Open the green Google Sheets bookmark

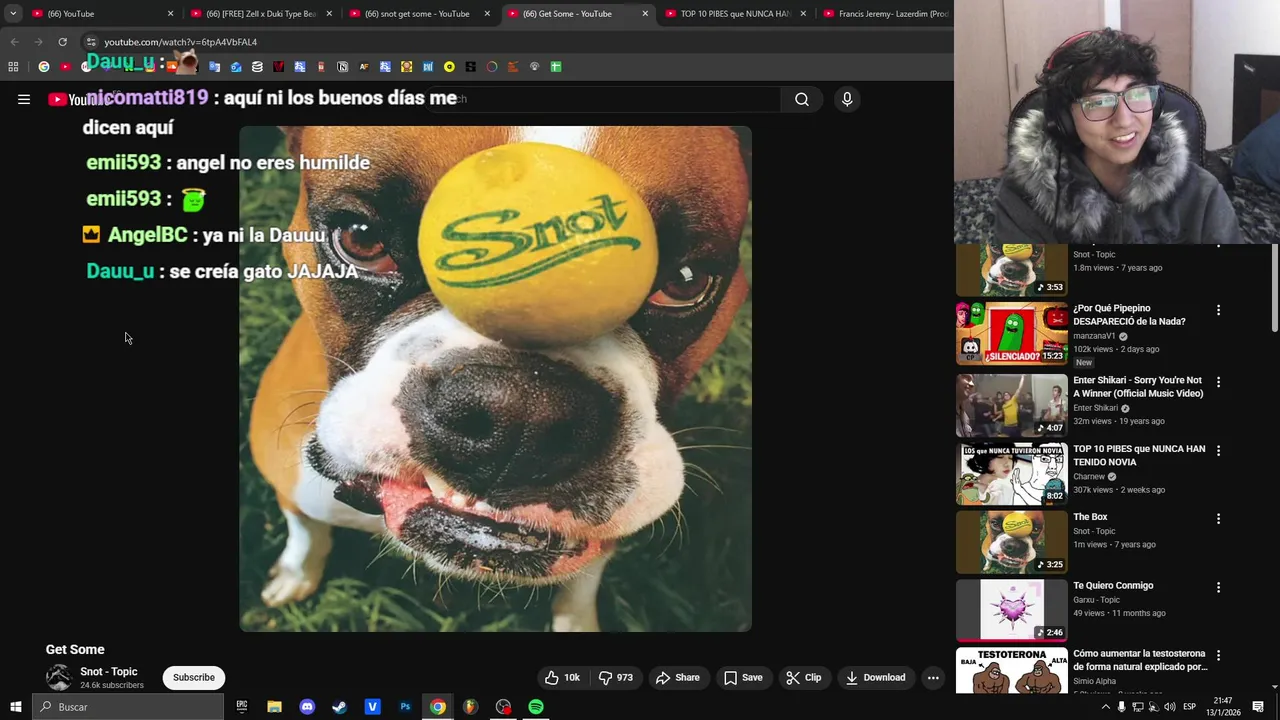coord(556,67)
